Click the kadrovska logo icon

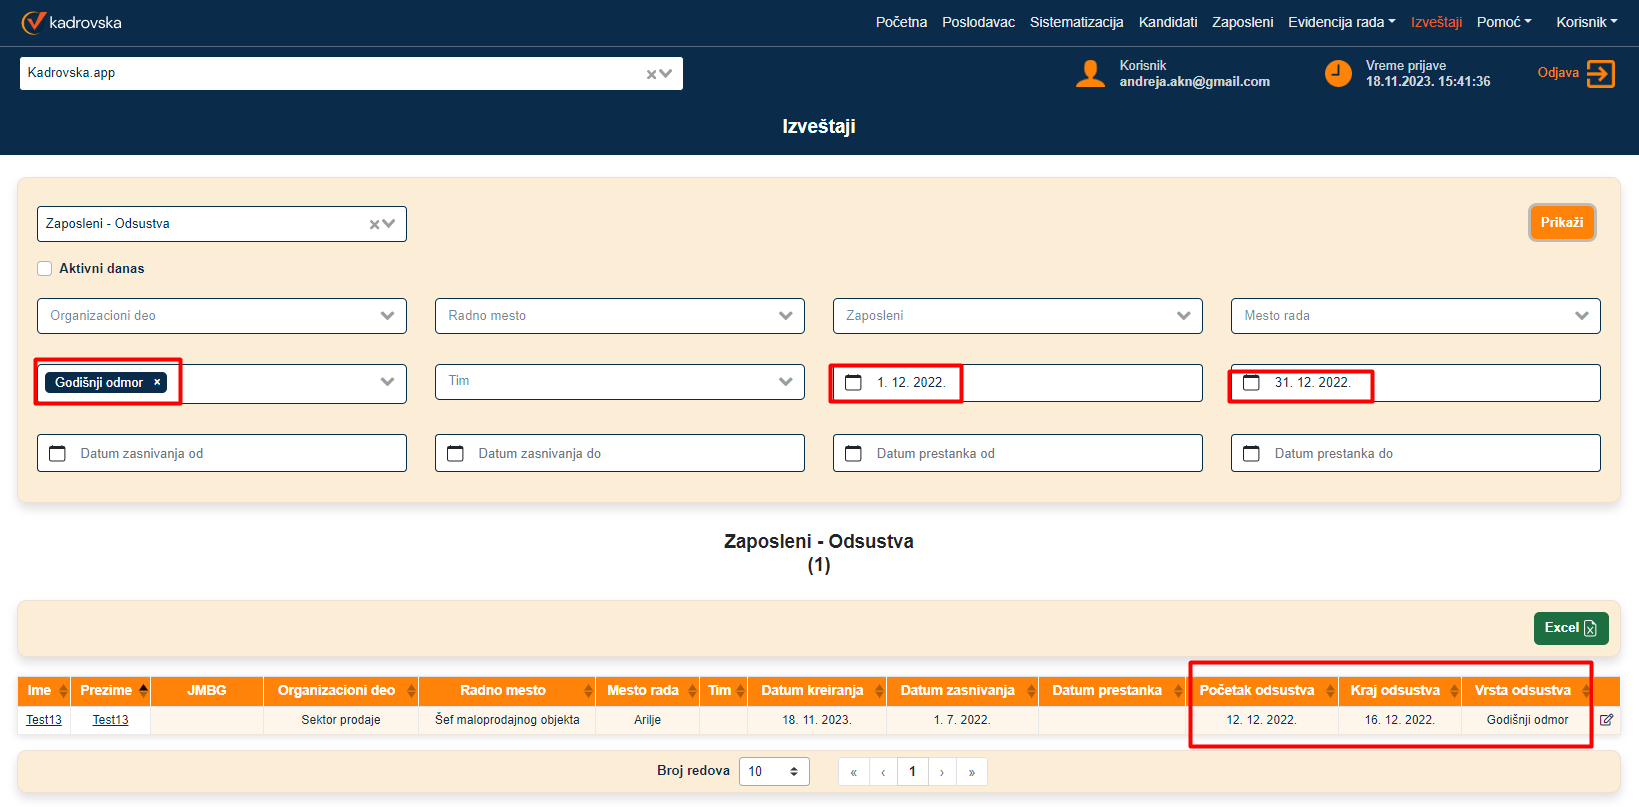coord(34,22)
